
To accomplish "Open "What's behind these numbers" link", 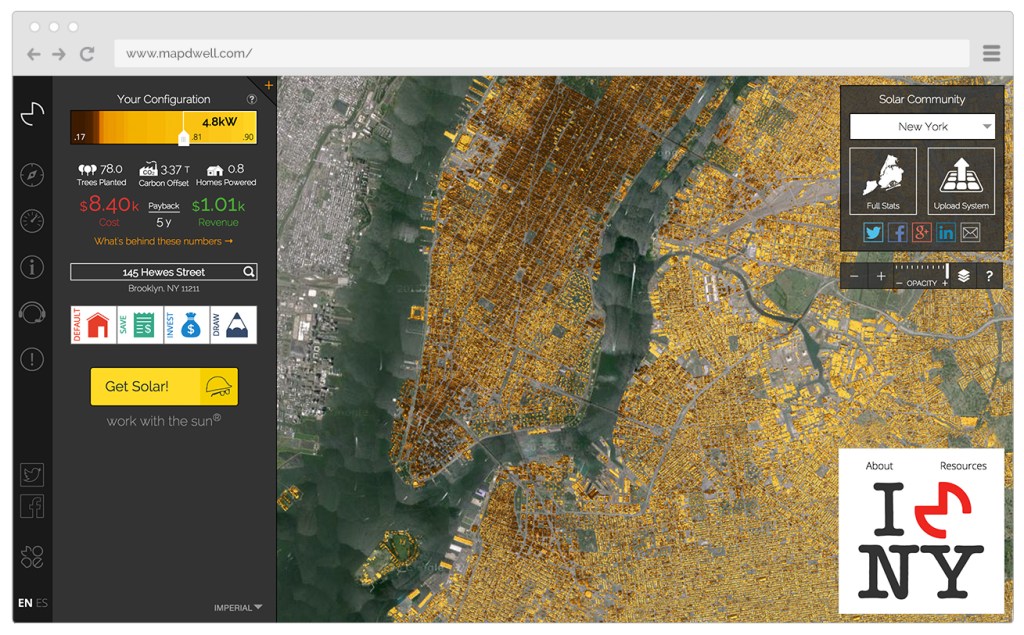I will 163,241.
